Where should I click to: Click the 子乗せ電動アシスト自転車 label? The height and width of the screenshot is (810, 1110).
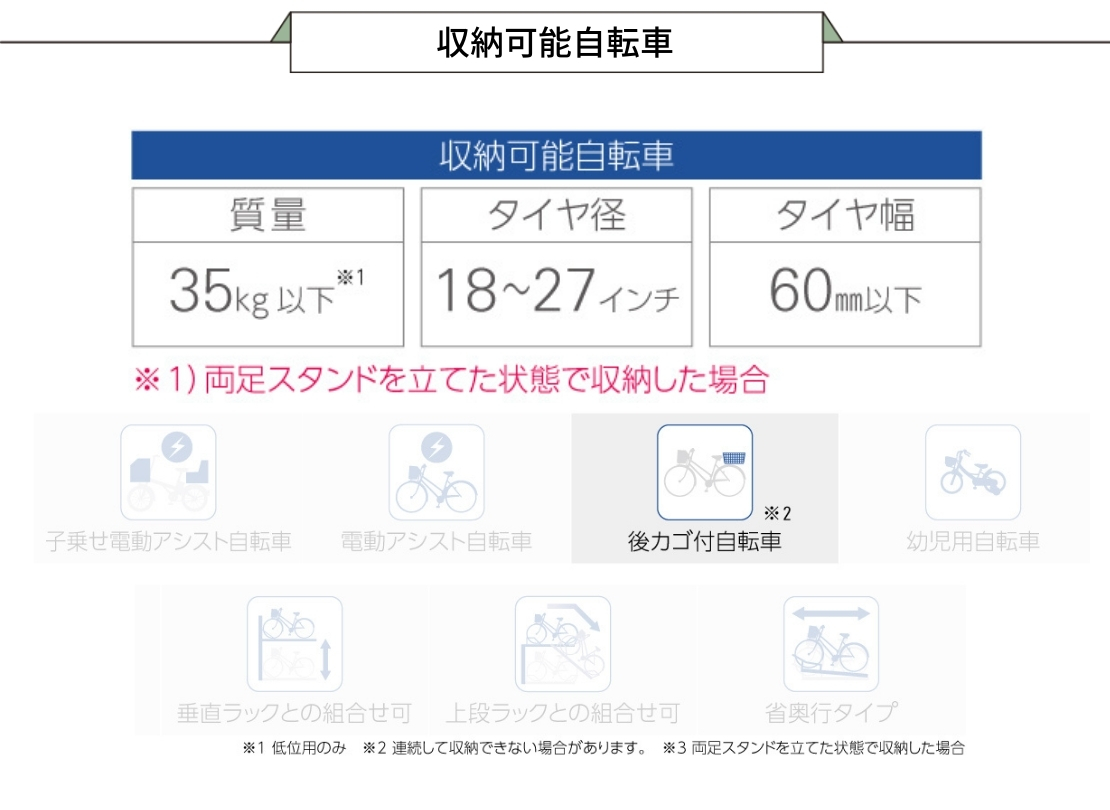tap(168, 542)
